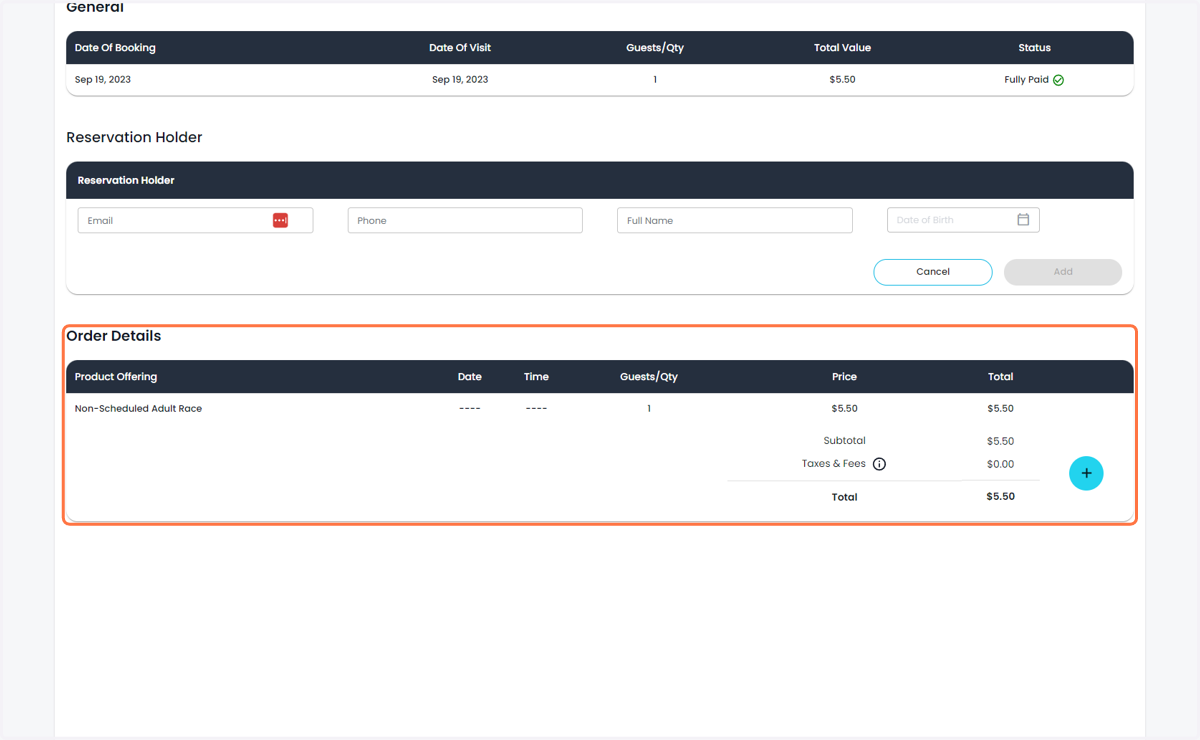The width and height of the screenshot is (1200, 740).
Task: Click the Taxes & Fees info icon
Action: pyautogui.click(x=879, y=464)
